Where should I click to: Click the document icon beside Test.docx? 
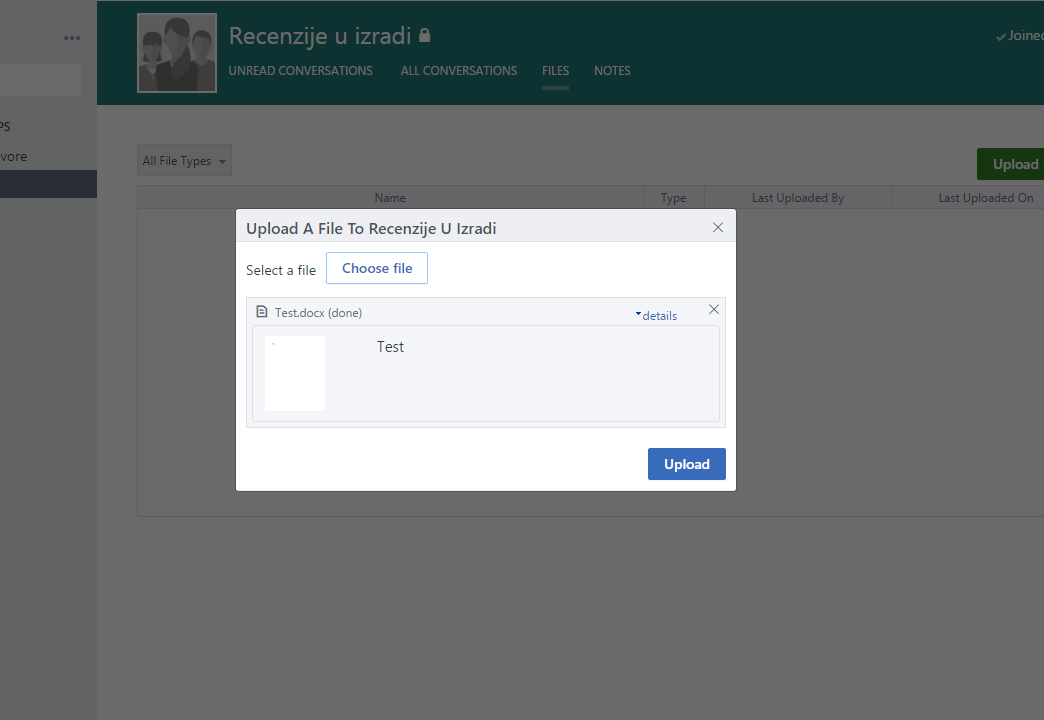[x=262, y=312]
